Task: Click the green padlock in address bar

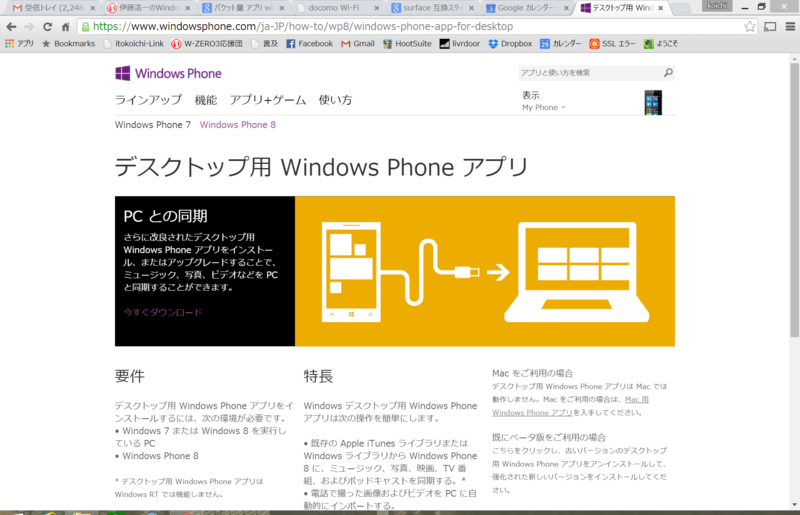Action: (x=85, y=27)
